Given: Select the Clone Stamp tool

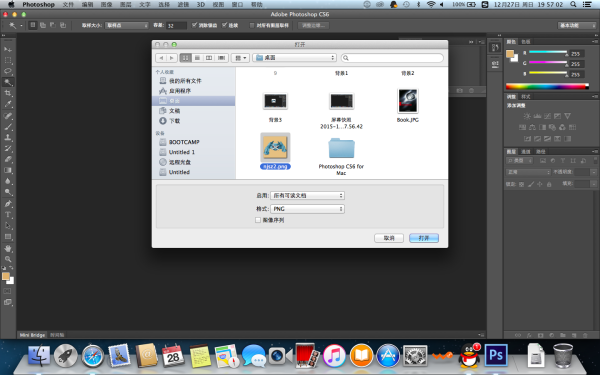Looking at the screenshot, I should (x=8, y=137).
